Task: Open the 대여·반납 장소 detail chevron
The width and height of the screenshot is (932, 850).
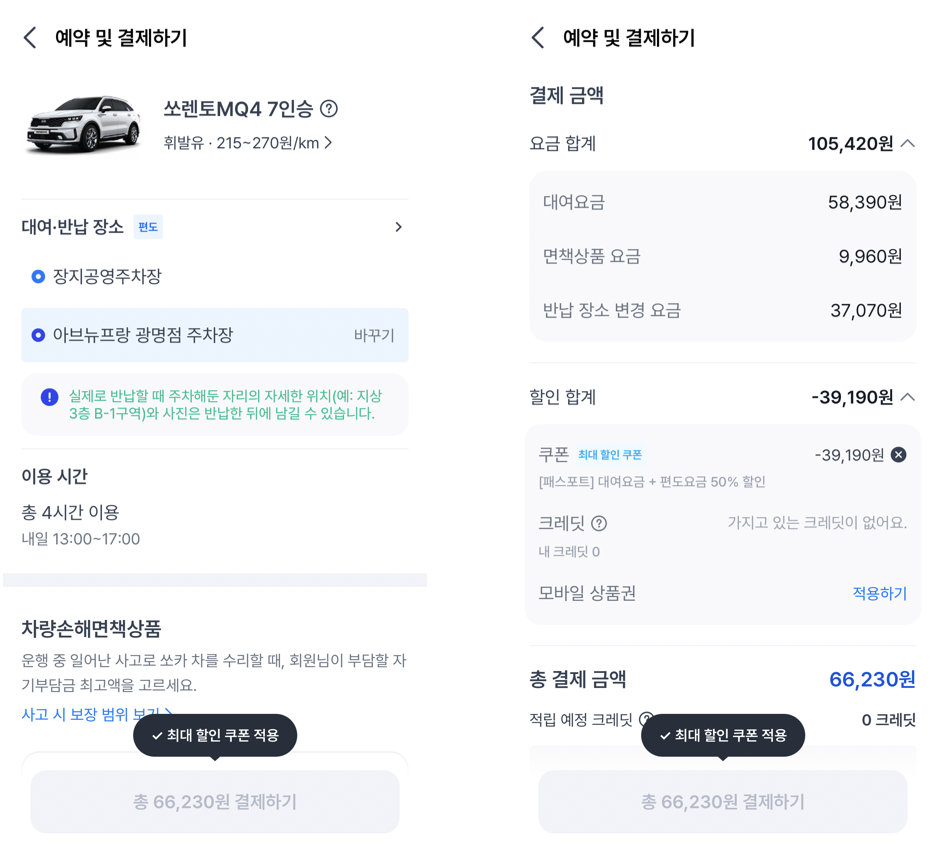Action: pyautogui.click(x=399, y=227)
